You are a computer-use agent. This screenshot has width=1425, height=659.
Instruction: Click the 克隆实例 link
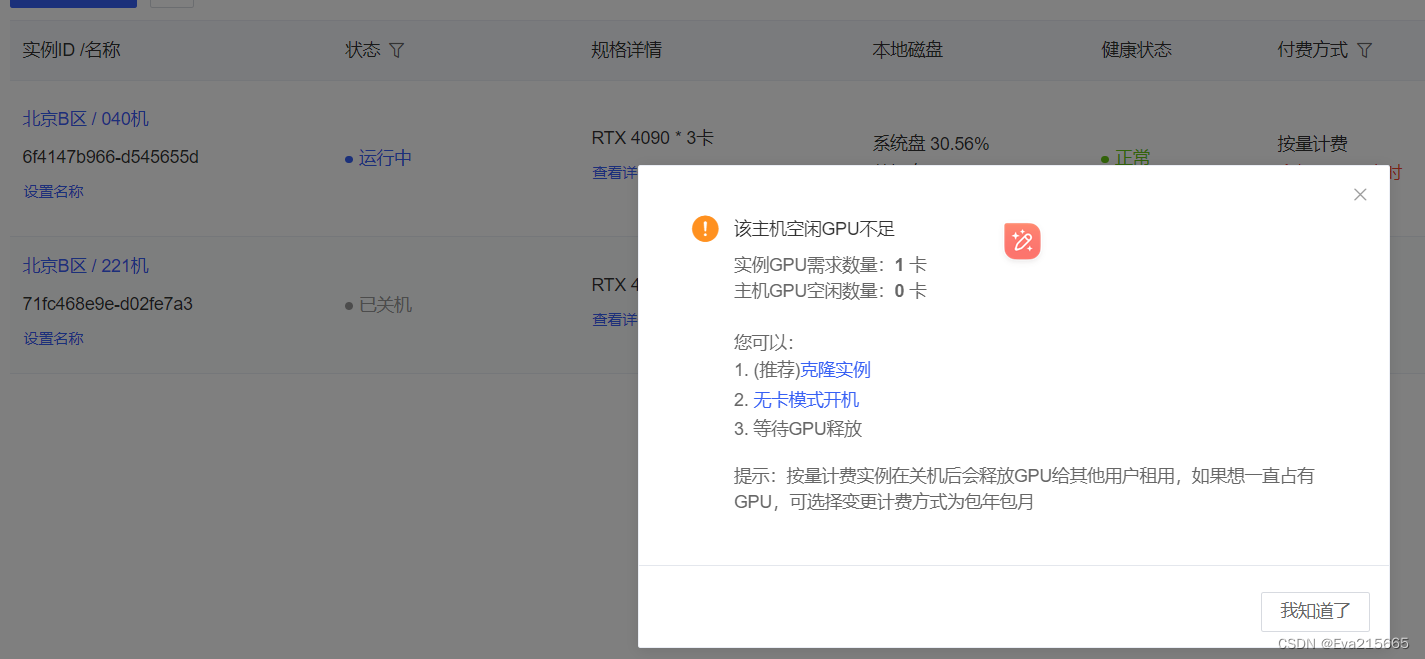coord(835,370)
